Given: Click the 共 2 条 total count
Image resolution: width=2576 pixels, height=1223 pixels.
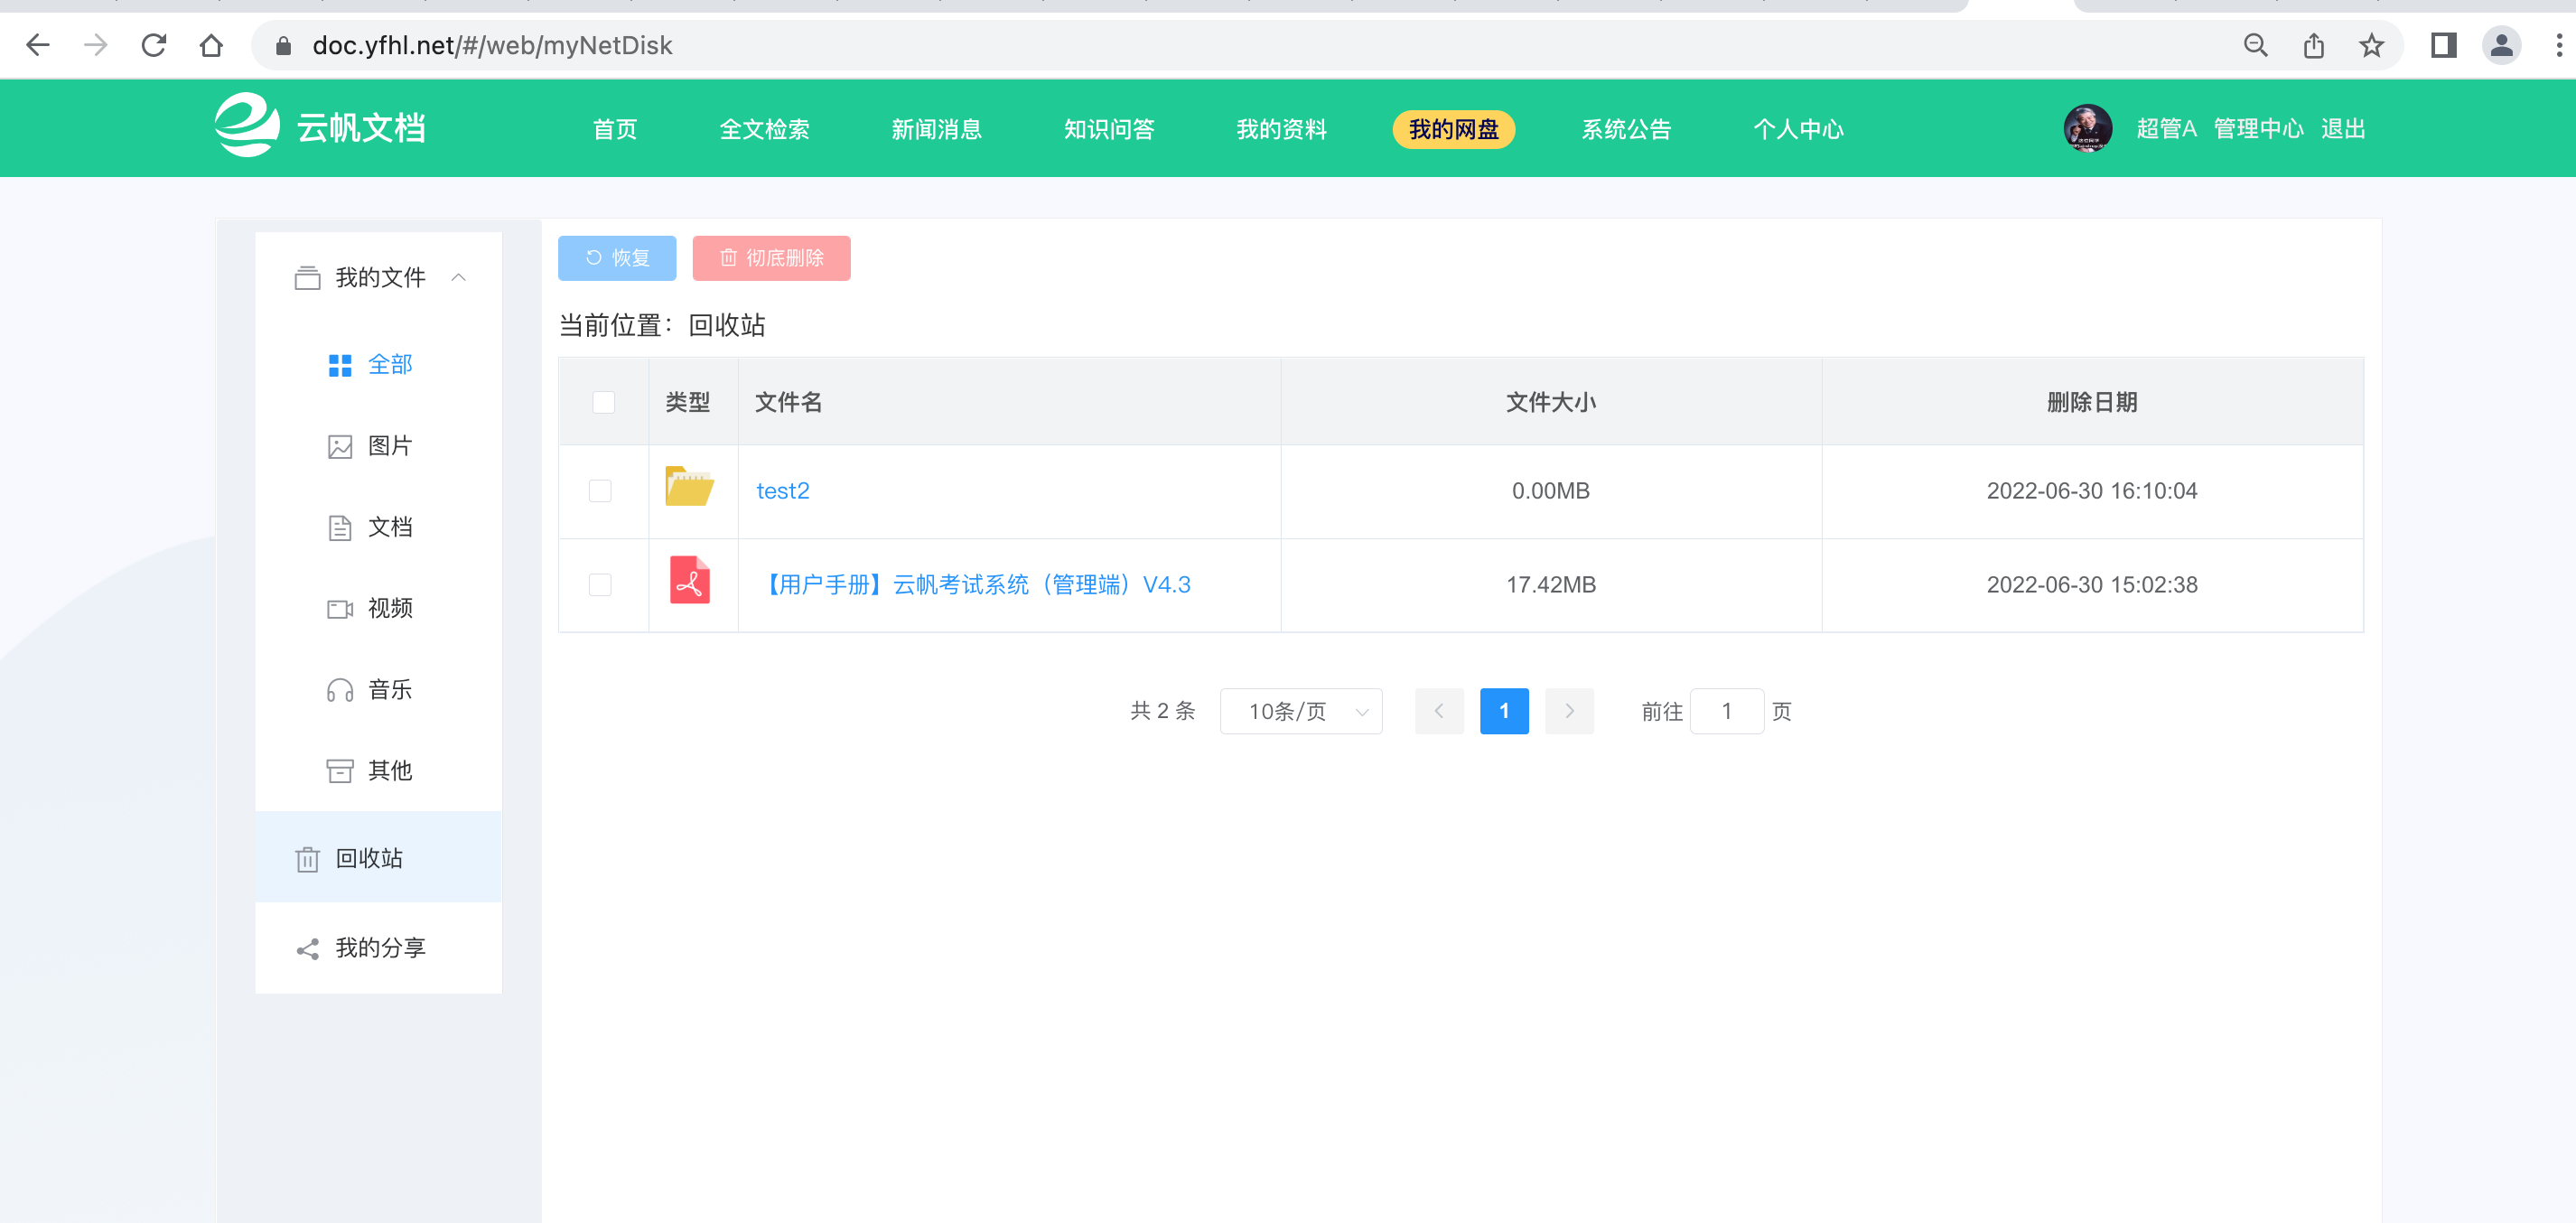Looking at the screenshot, I should [1163, 711].
